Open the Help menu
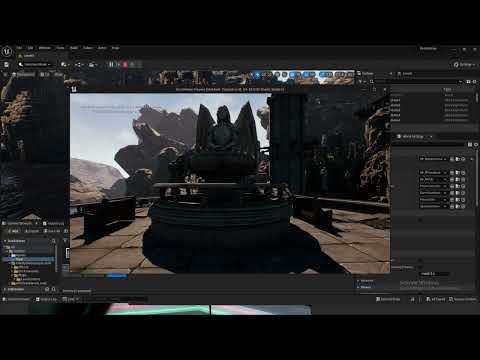The height and width of the screenshot is (360, 480). click(x=115, y=48)
